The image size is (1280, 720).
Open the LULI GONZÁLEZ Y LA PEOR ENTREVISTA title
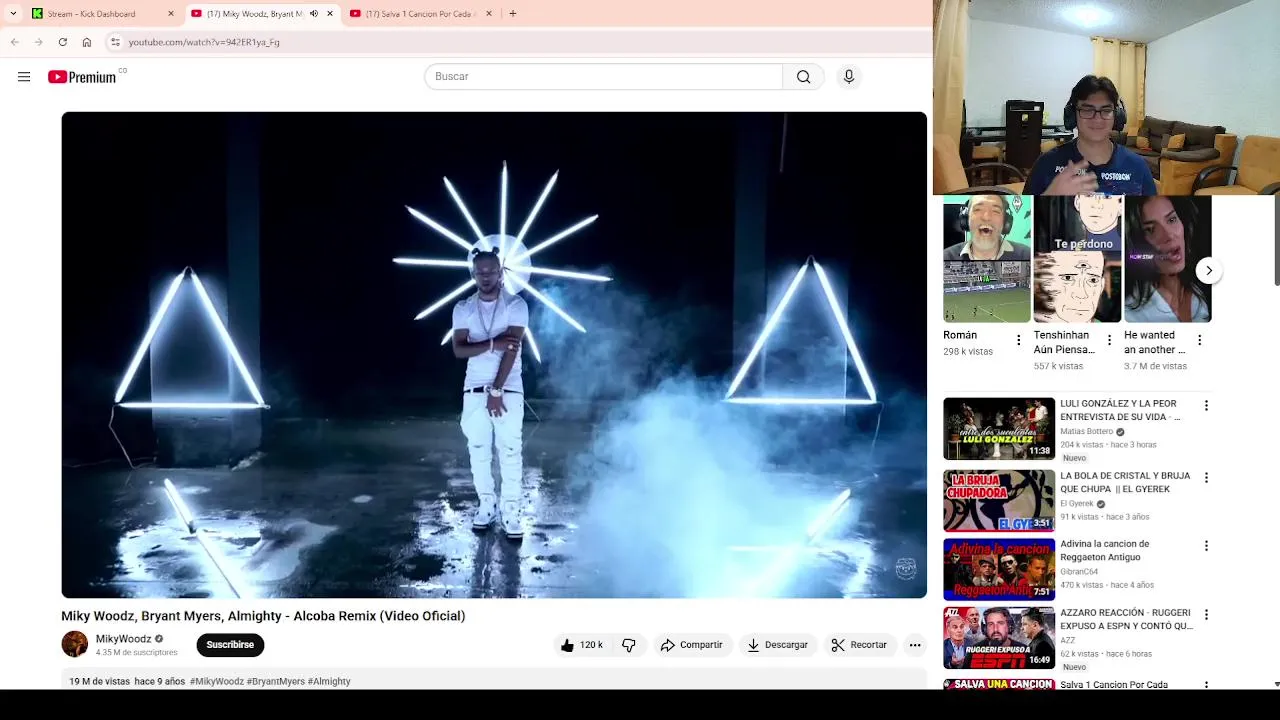coord(1121,410)
